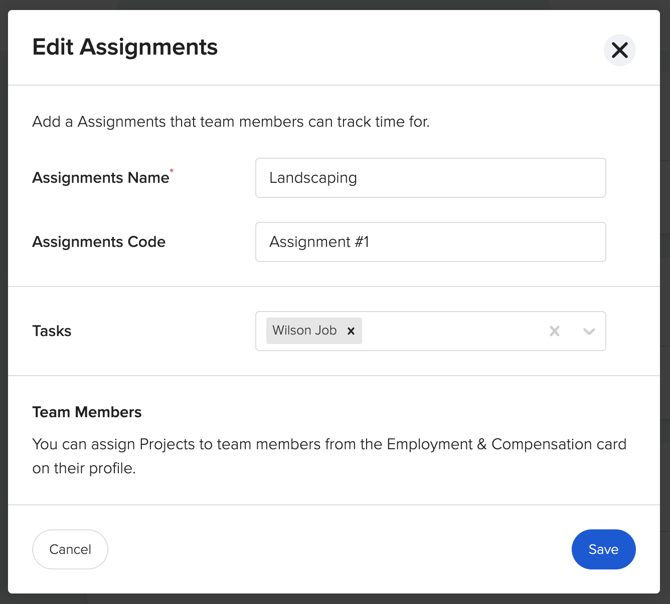Click the Edit Assignments title
670x604 pixels.
pos(125,47)
